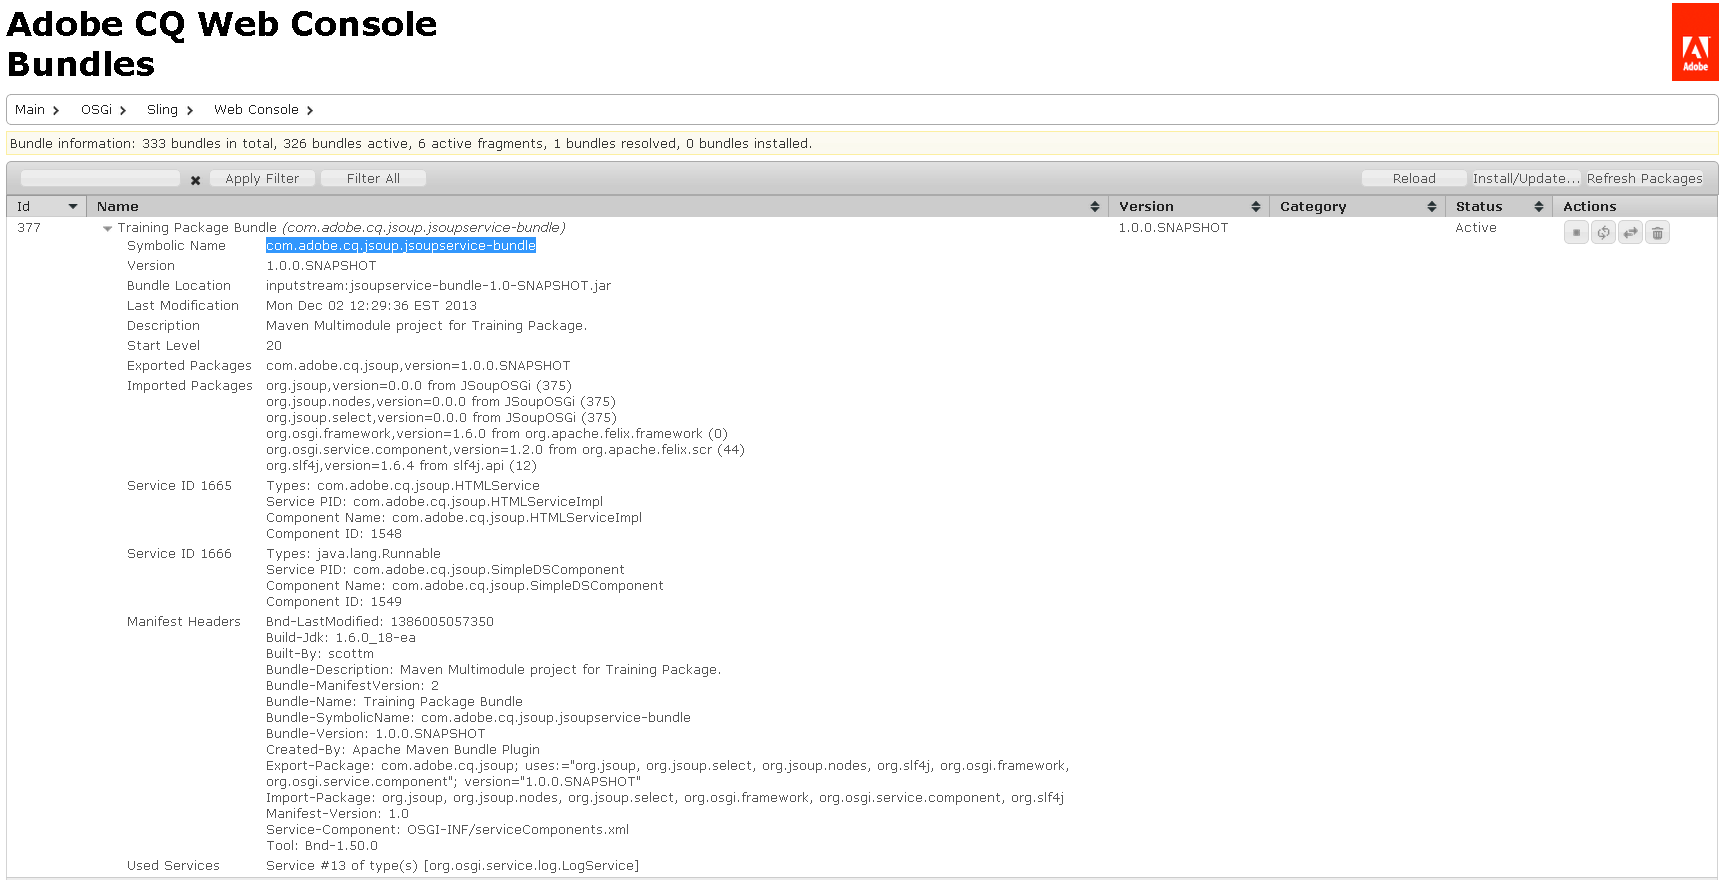The width and height of the screenshot is (1719, 880).
Task: Sort by the Category column arrows
Action: click(x=1432, y=207)
